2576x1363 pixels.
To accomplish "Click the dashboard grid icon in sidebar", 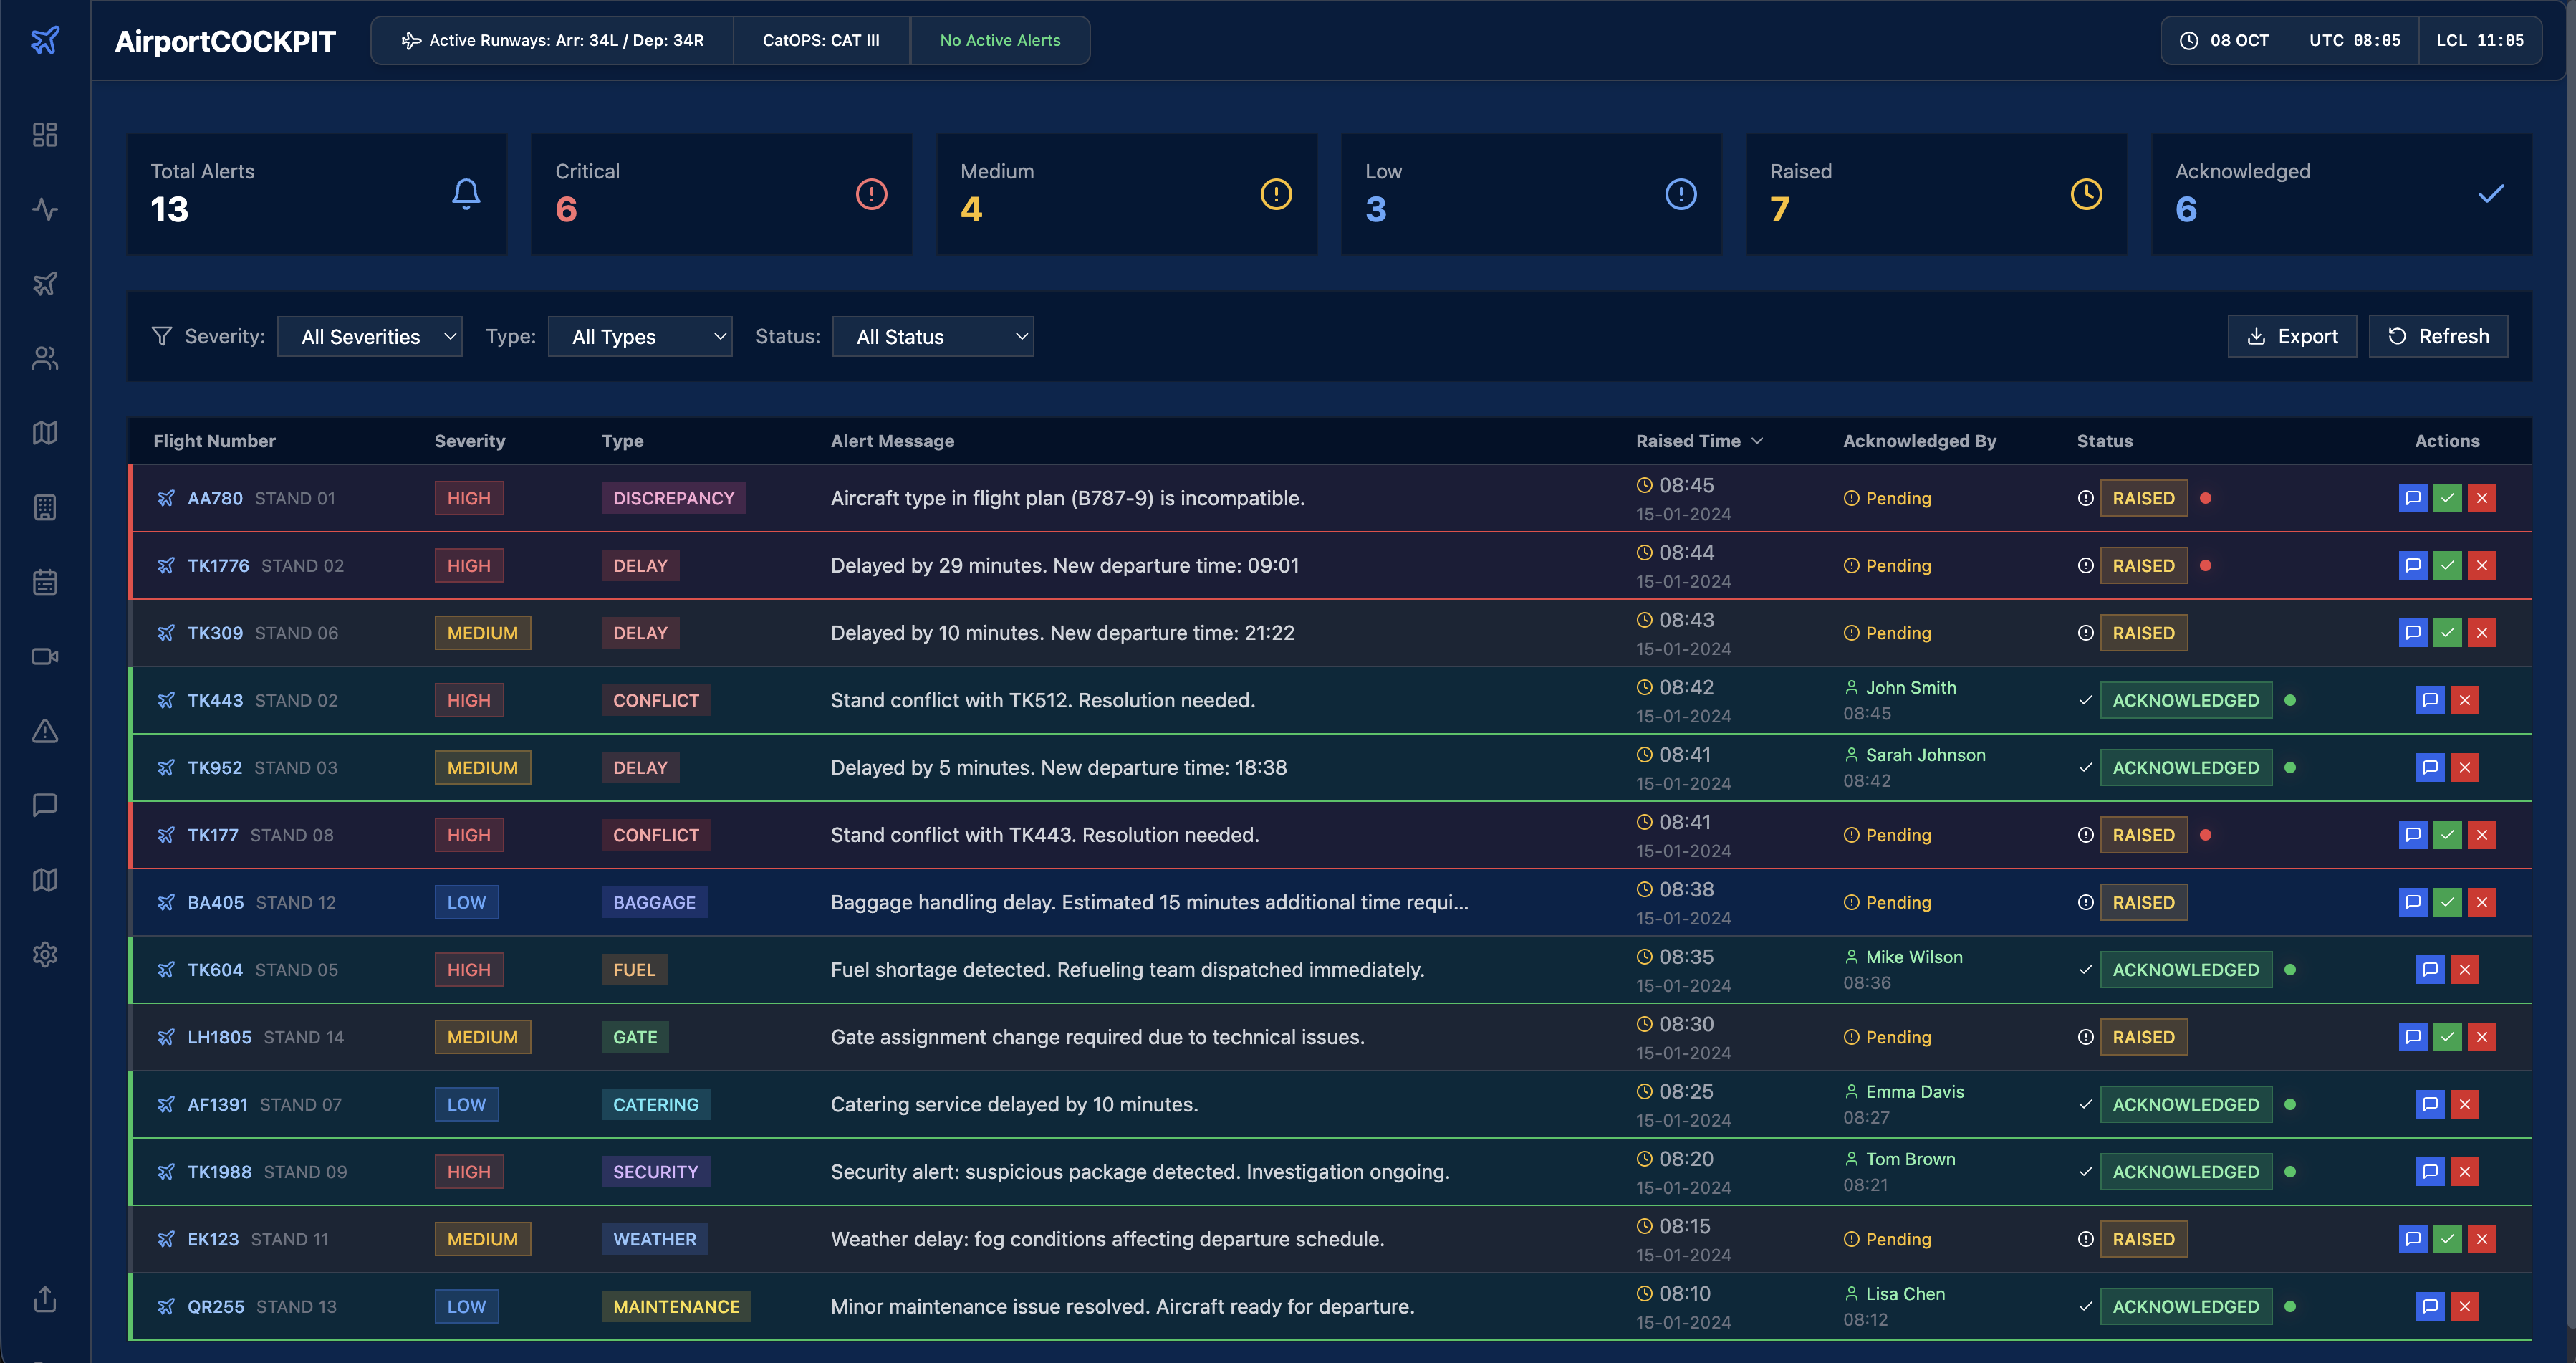I will pos(45,135).
